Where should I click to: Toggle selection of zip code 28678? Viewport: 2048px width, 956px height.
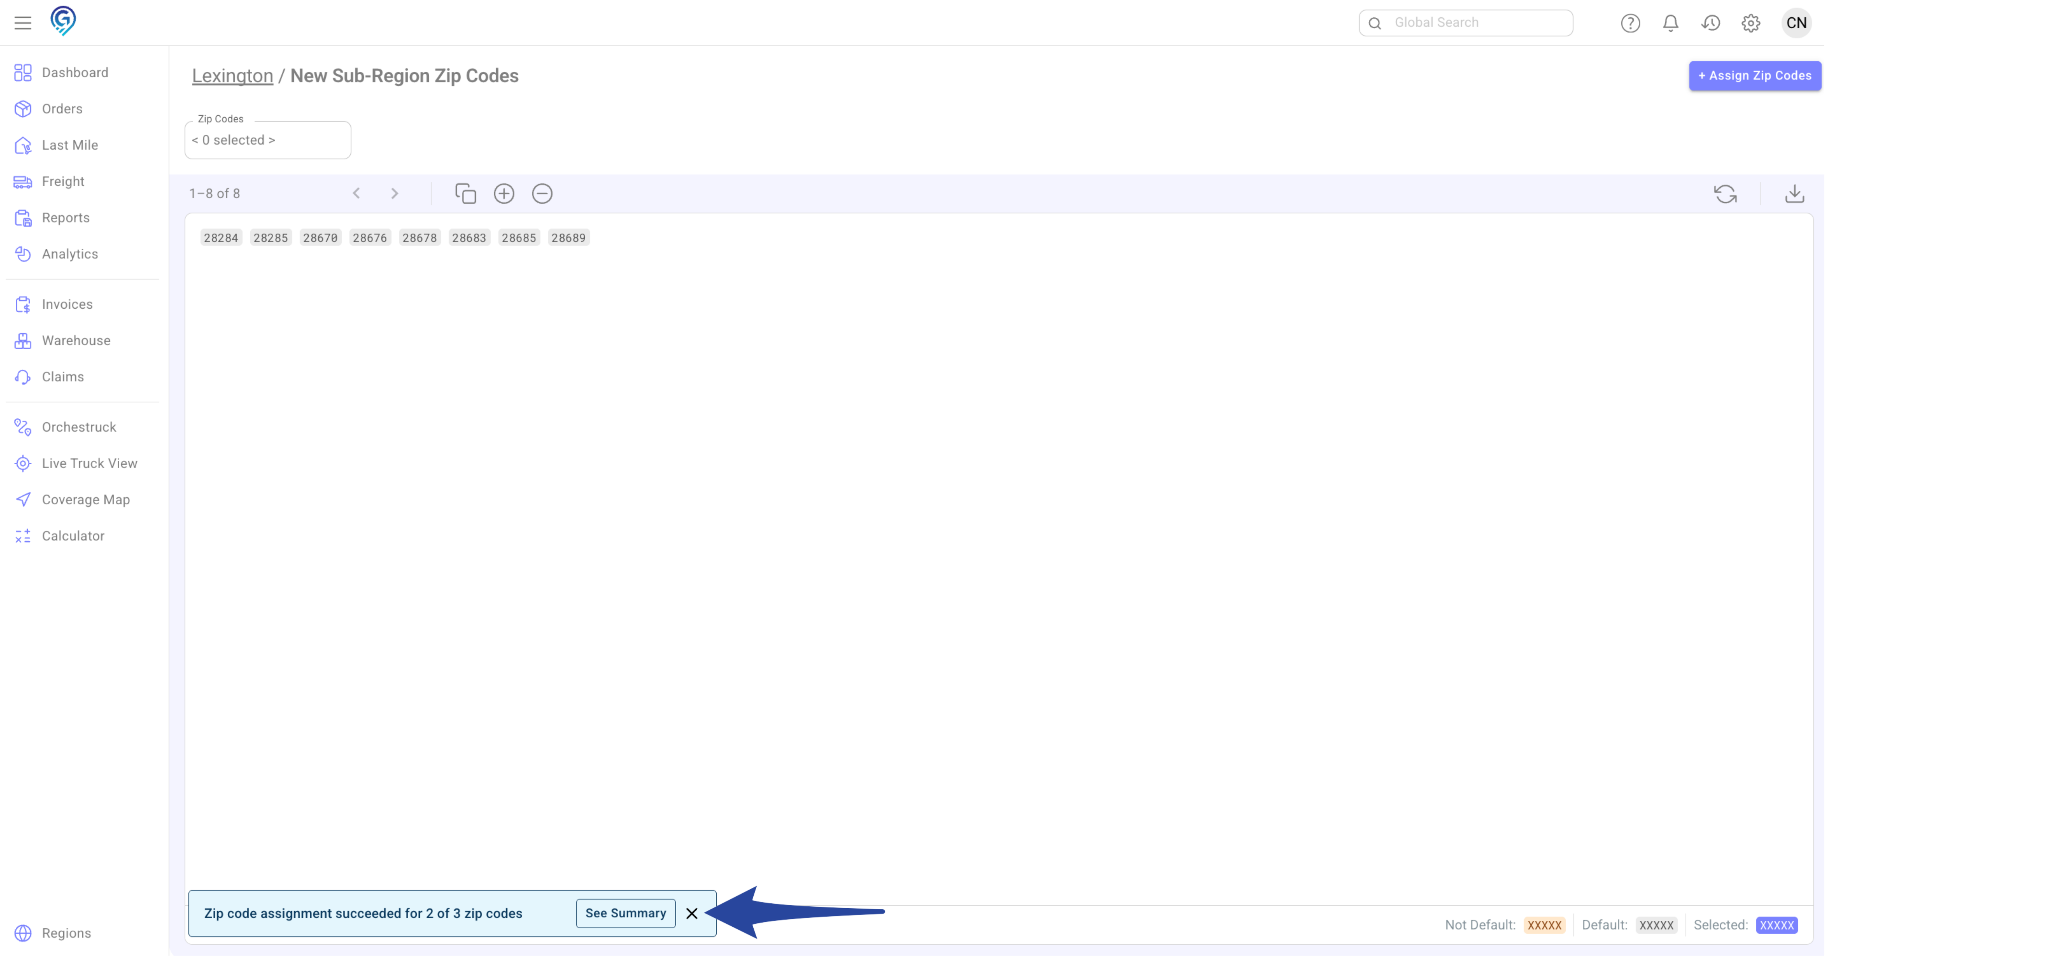pos(419,238)
